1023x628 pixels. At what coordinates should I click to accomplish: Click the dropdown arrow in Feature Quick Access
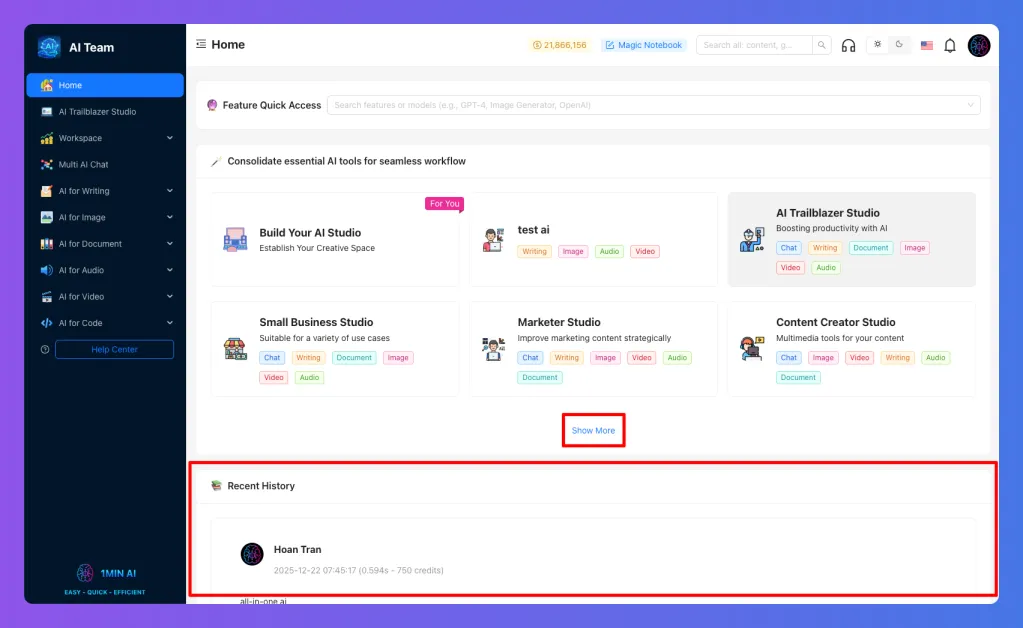click(x=970, y=105)
